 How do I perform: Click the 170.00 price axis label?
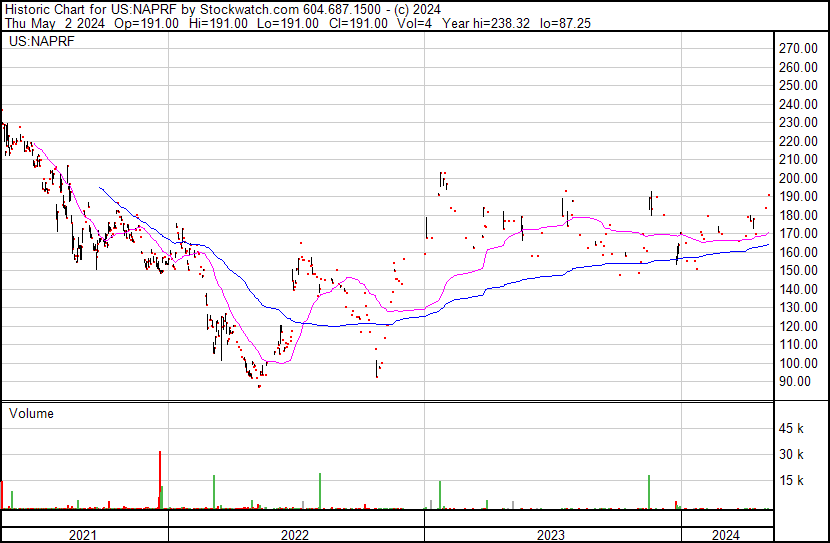coord(798,233)
